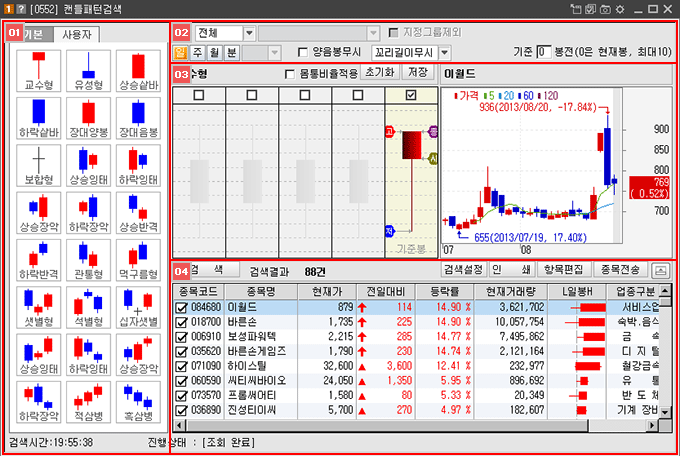680x456 pixels.
Task: Select the 주 weekly period button
Action: coord(197,51)
